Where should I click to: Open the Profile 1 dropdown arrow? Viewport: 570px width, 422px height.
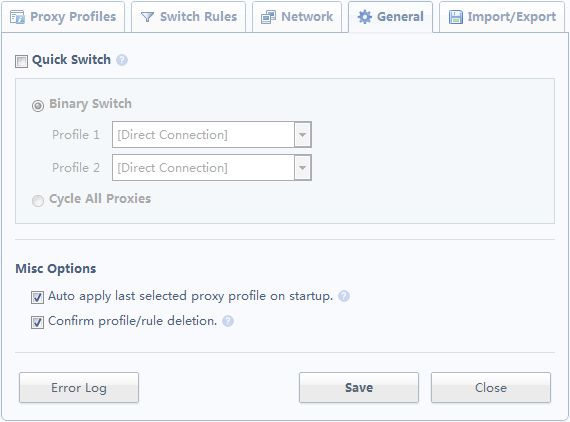(x=302, y=135)
